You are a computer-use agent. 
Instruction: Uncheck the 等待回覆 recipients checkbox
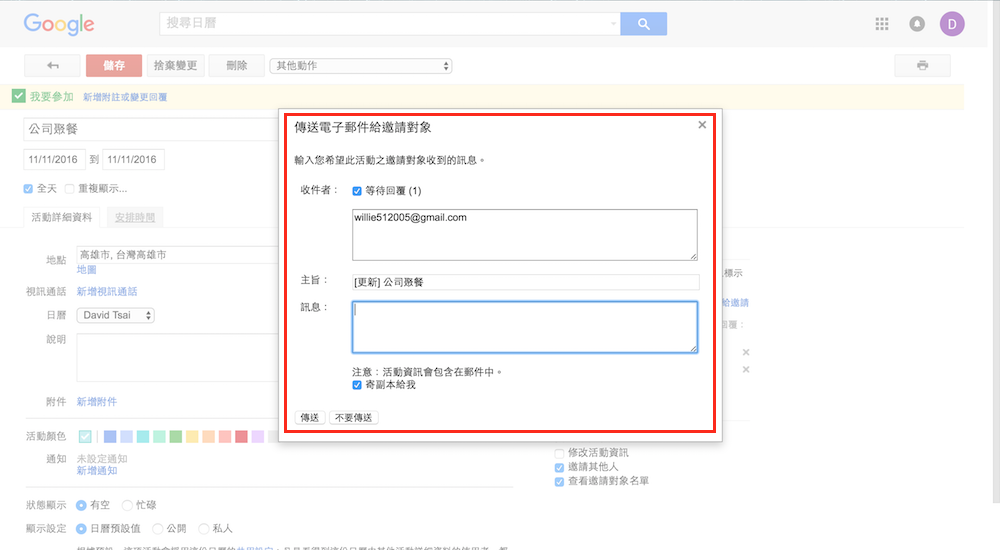pyautogui.click(x=357, y=190)
